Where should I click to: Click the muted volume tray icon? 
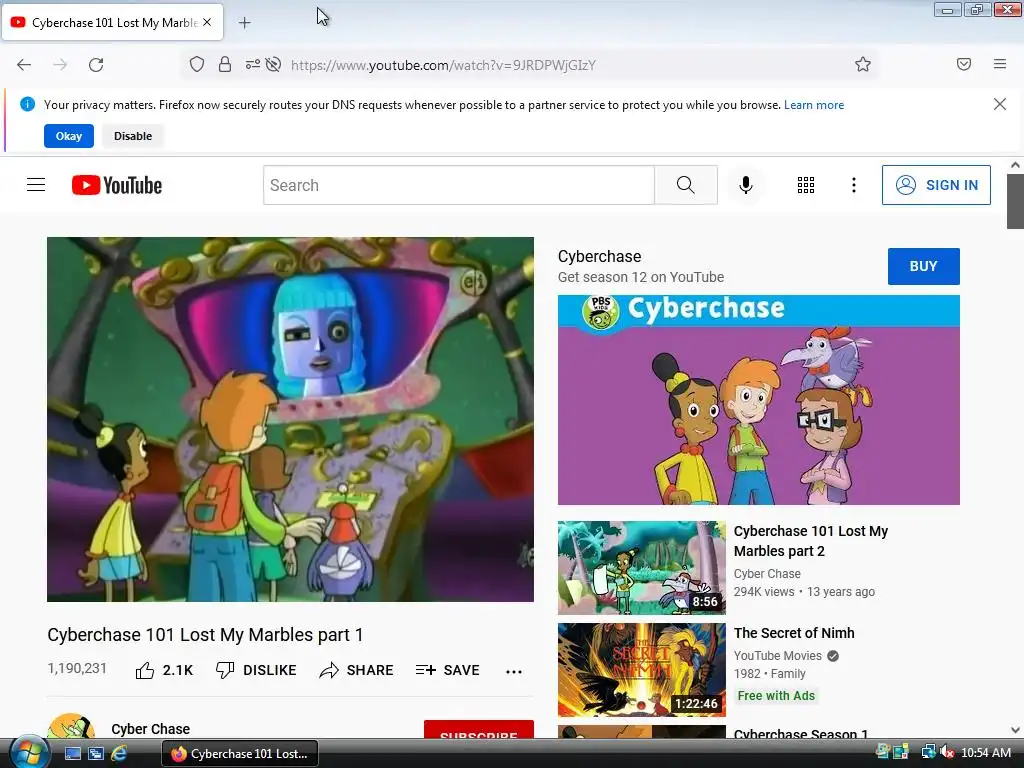947,753
